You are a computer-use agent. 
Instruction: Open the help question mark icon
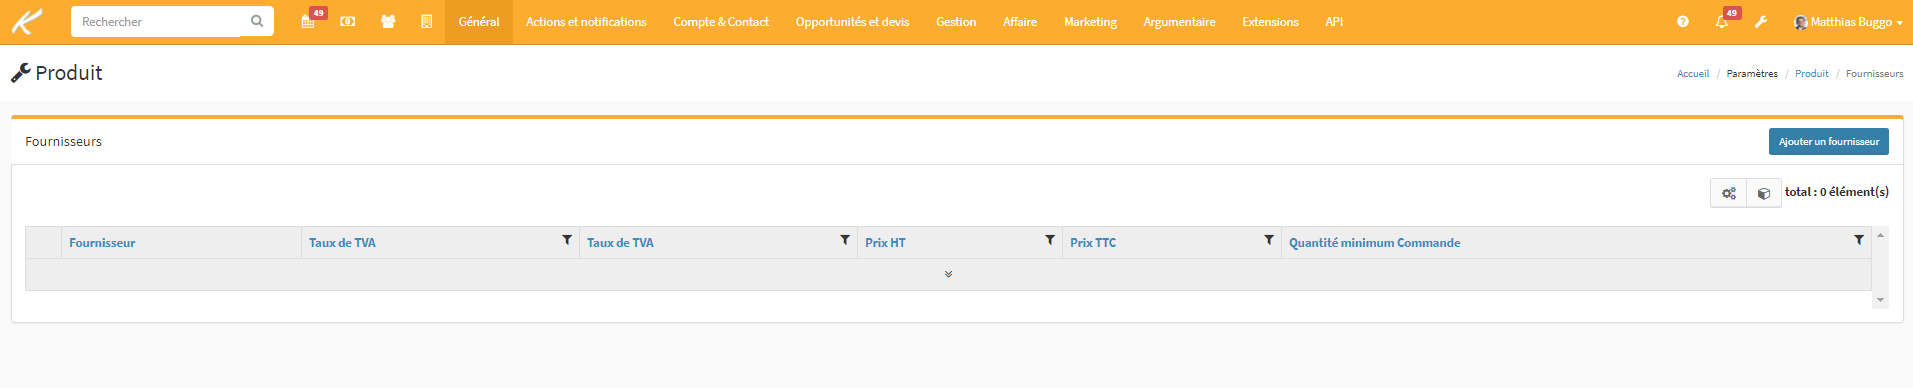pyautogui.click(x=1683, y=21)
